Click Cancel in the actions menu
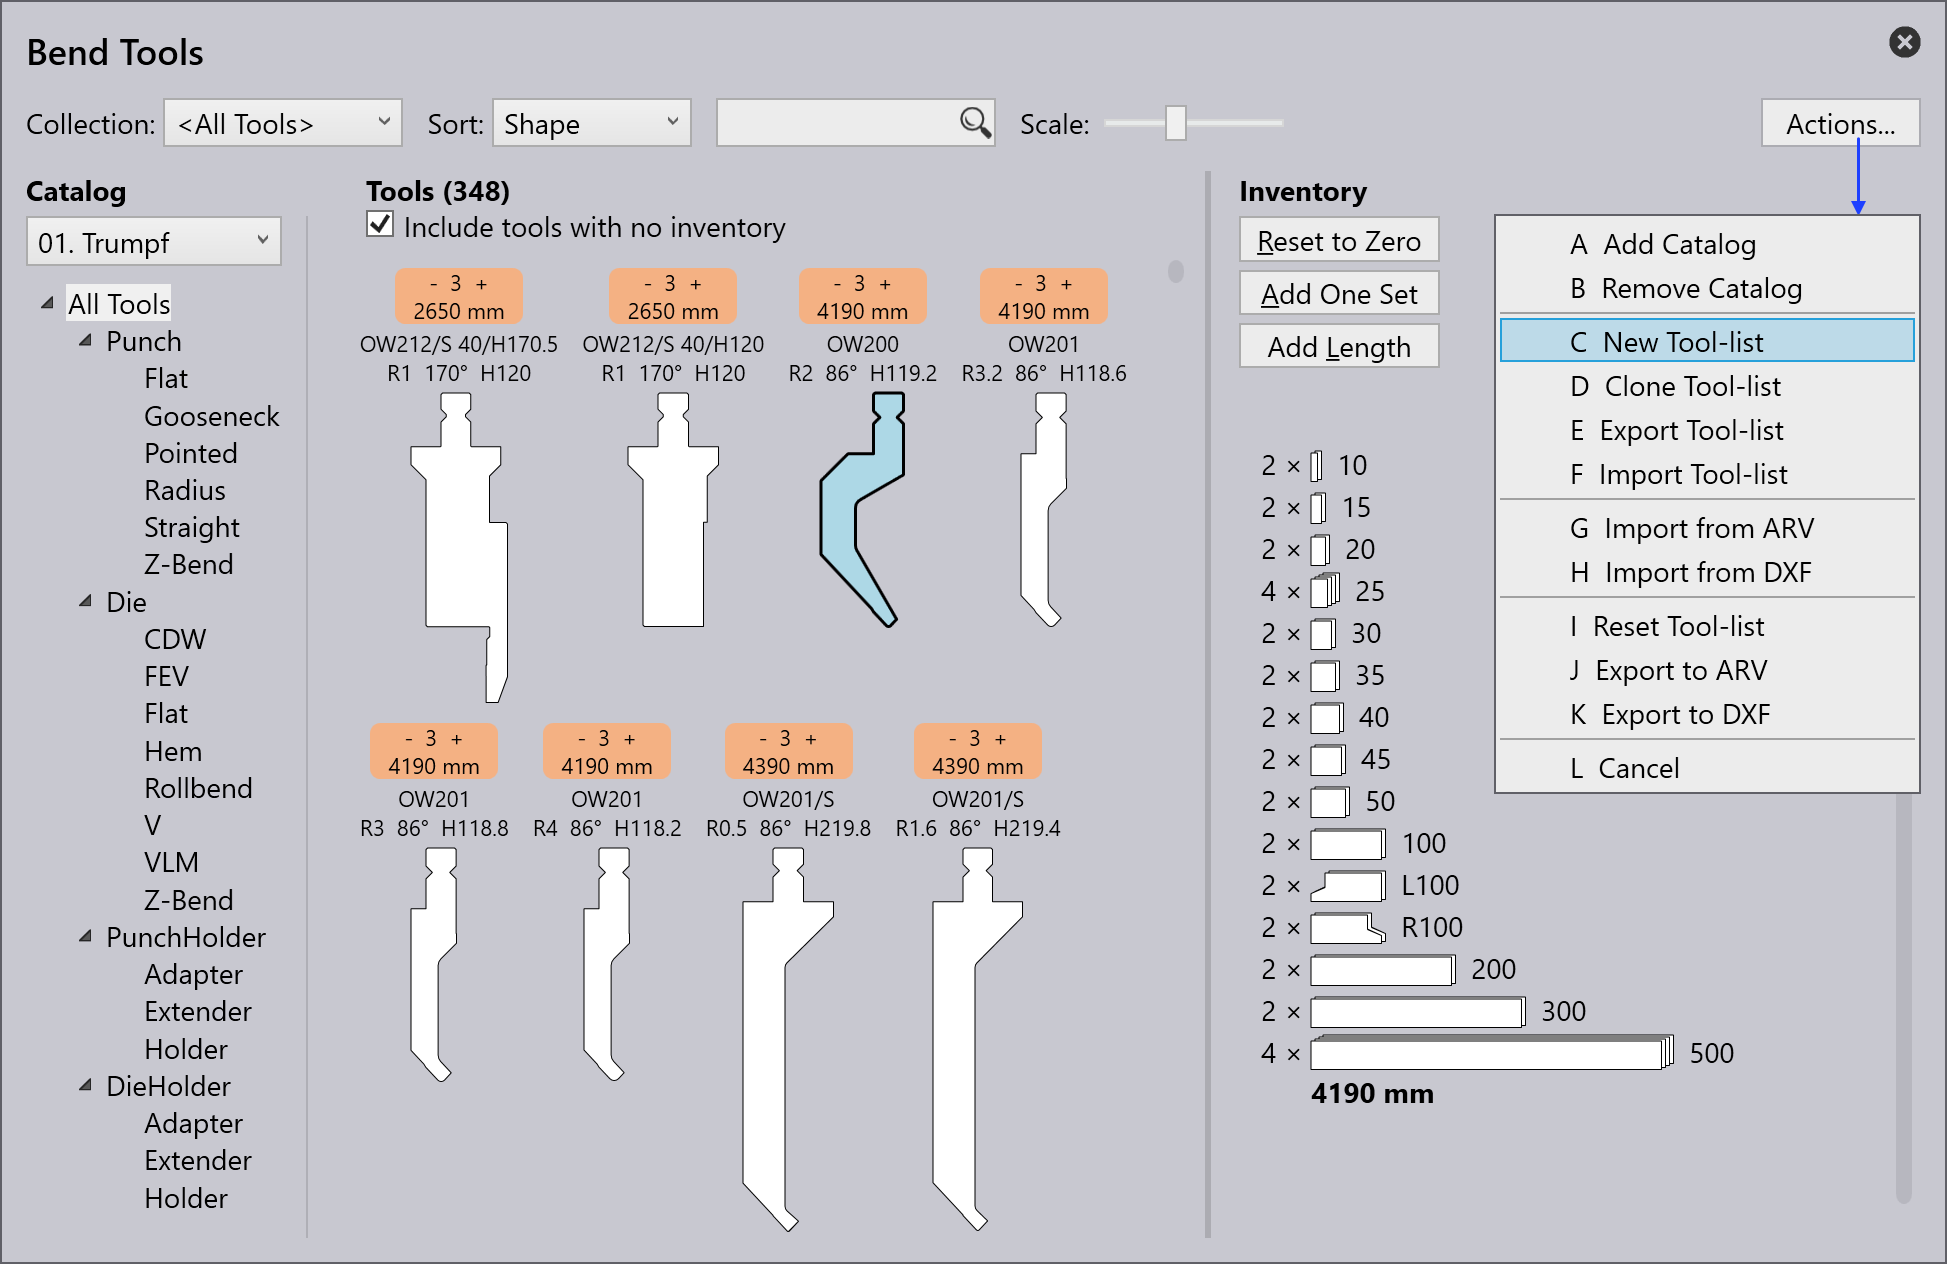Viewport: 1947px width, 1264px height. click(1707, 768)
